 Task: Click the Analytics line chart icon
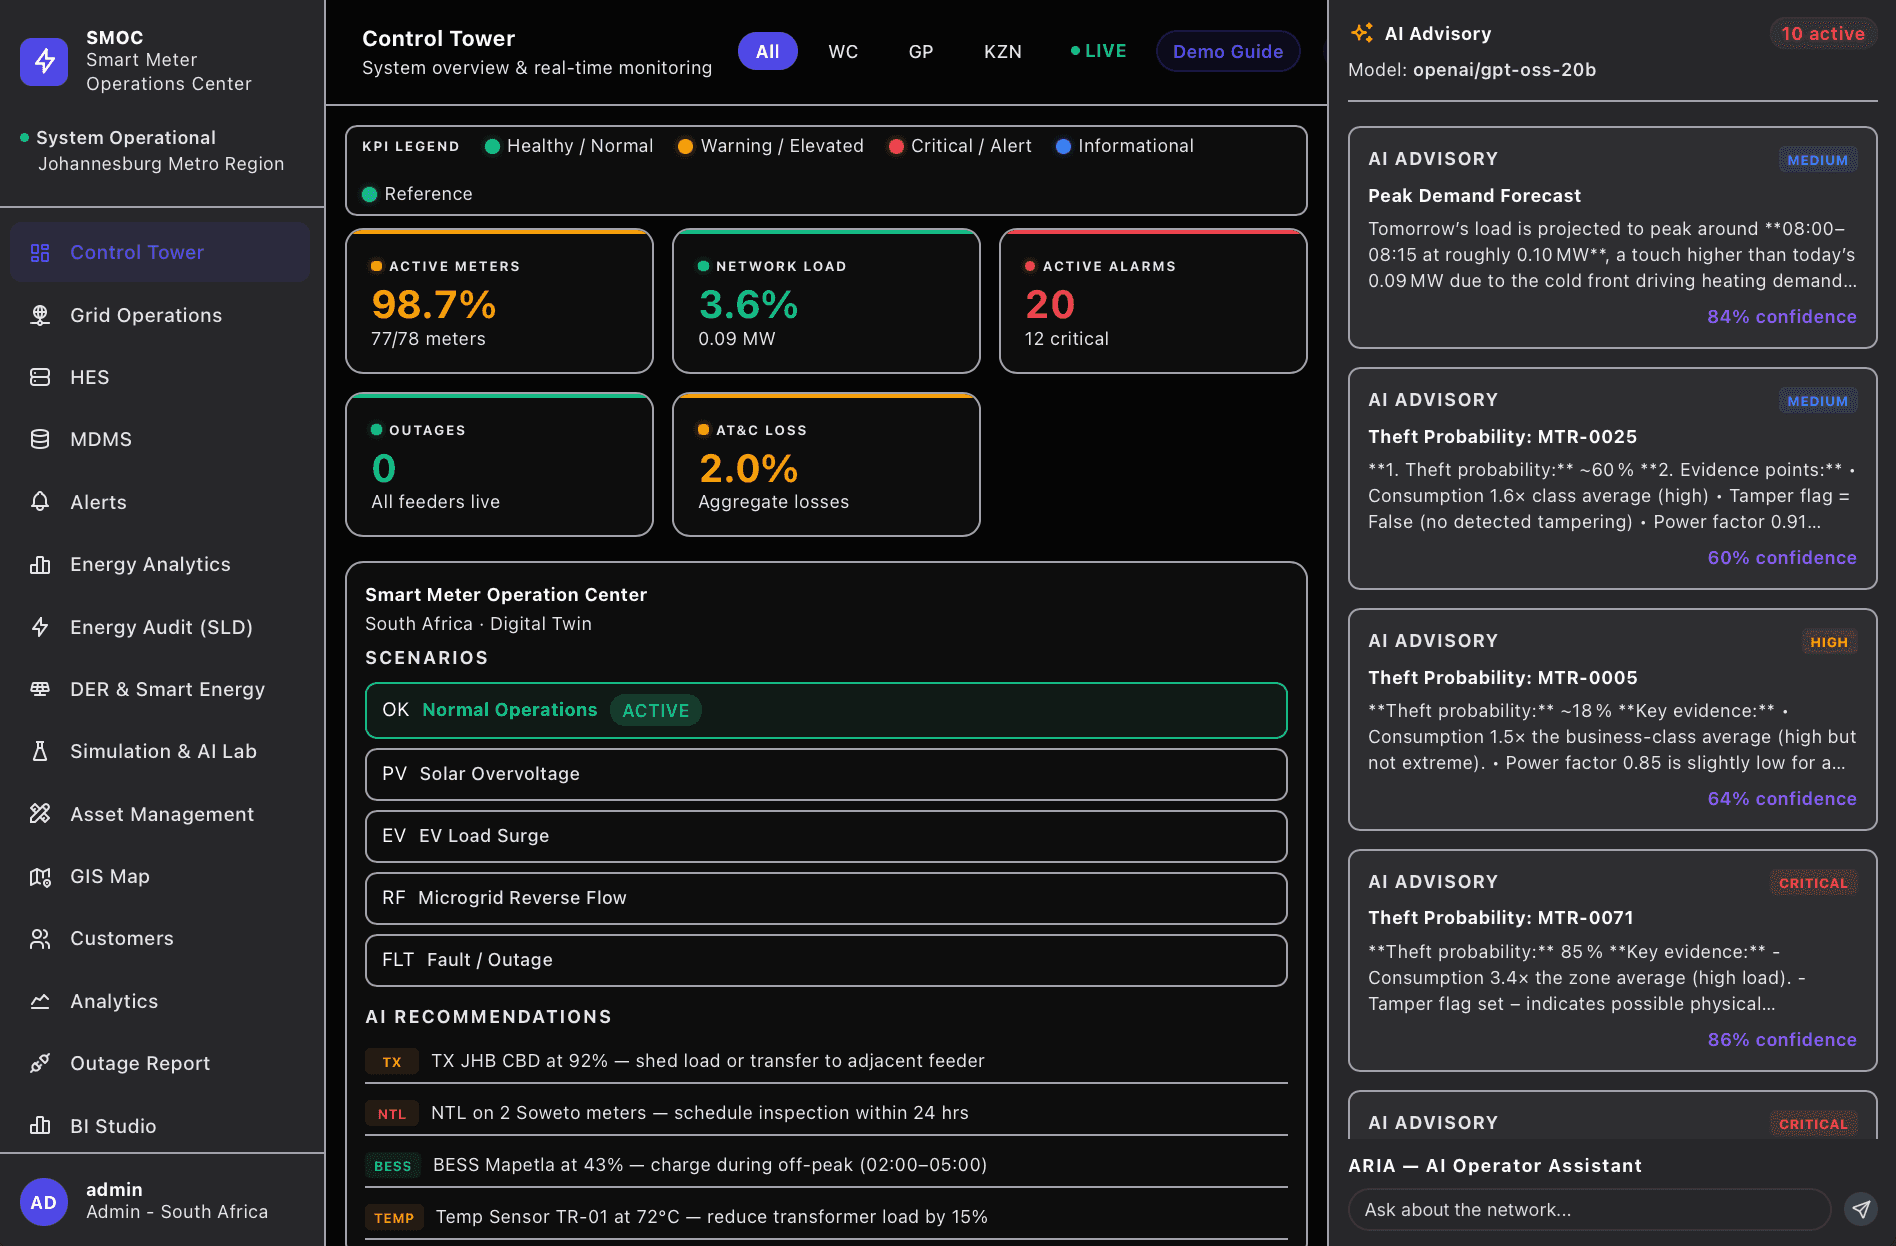40,1001
